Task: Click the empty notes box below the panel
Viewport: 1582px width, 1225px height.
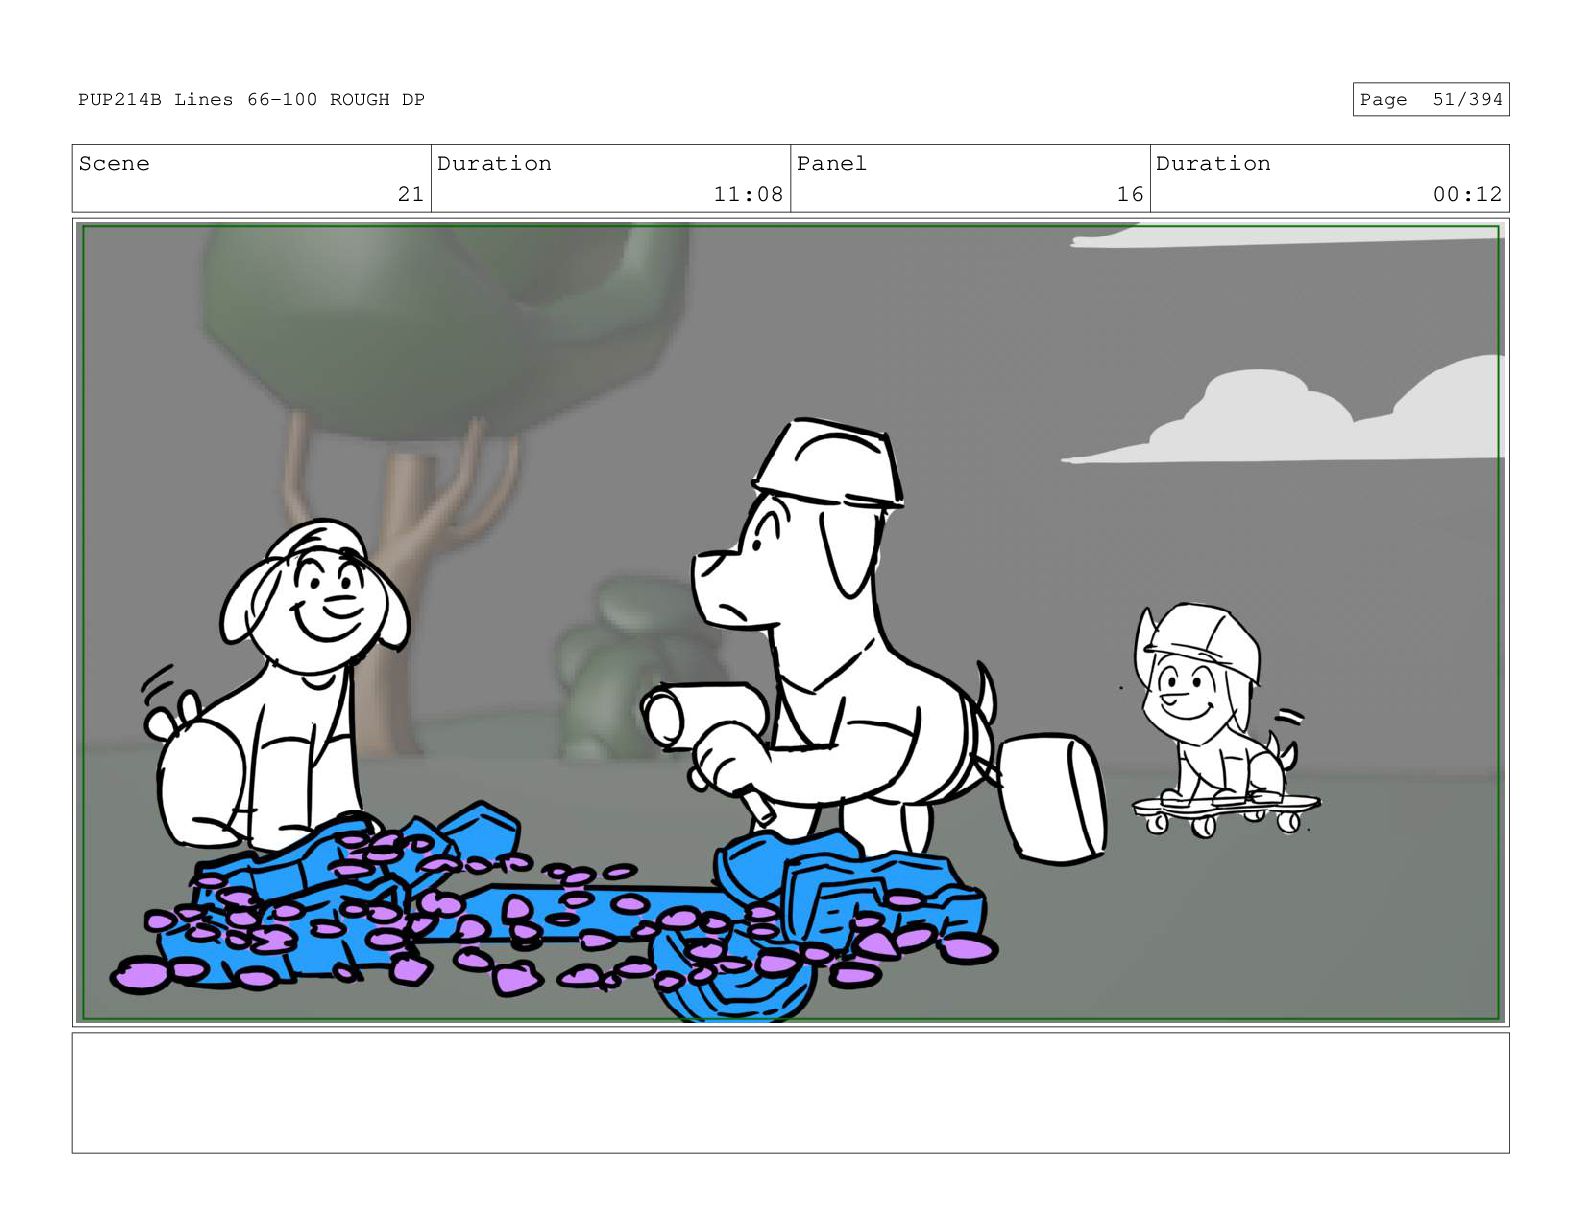Action: [x=790, y=1093]
